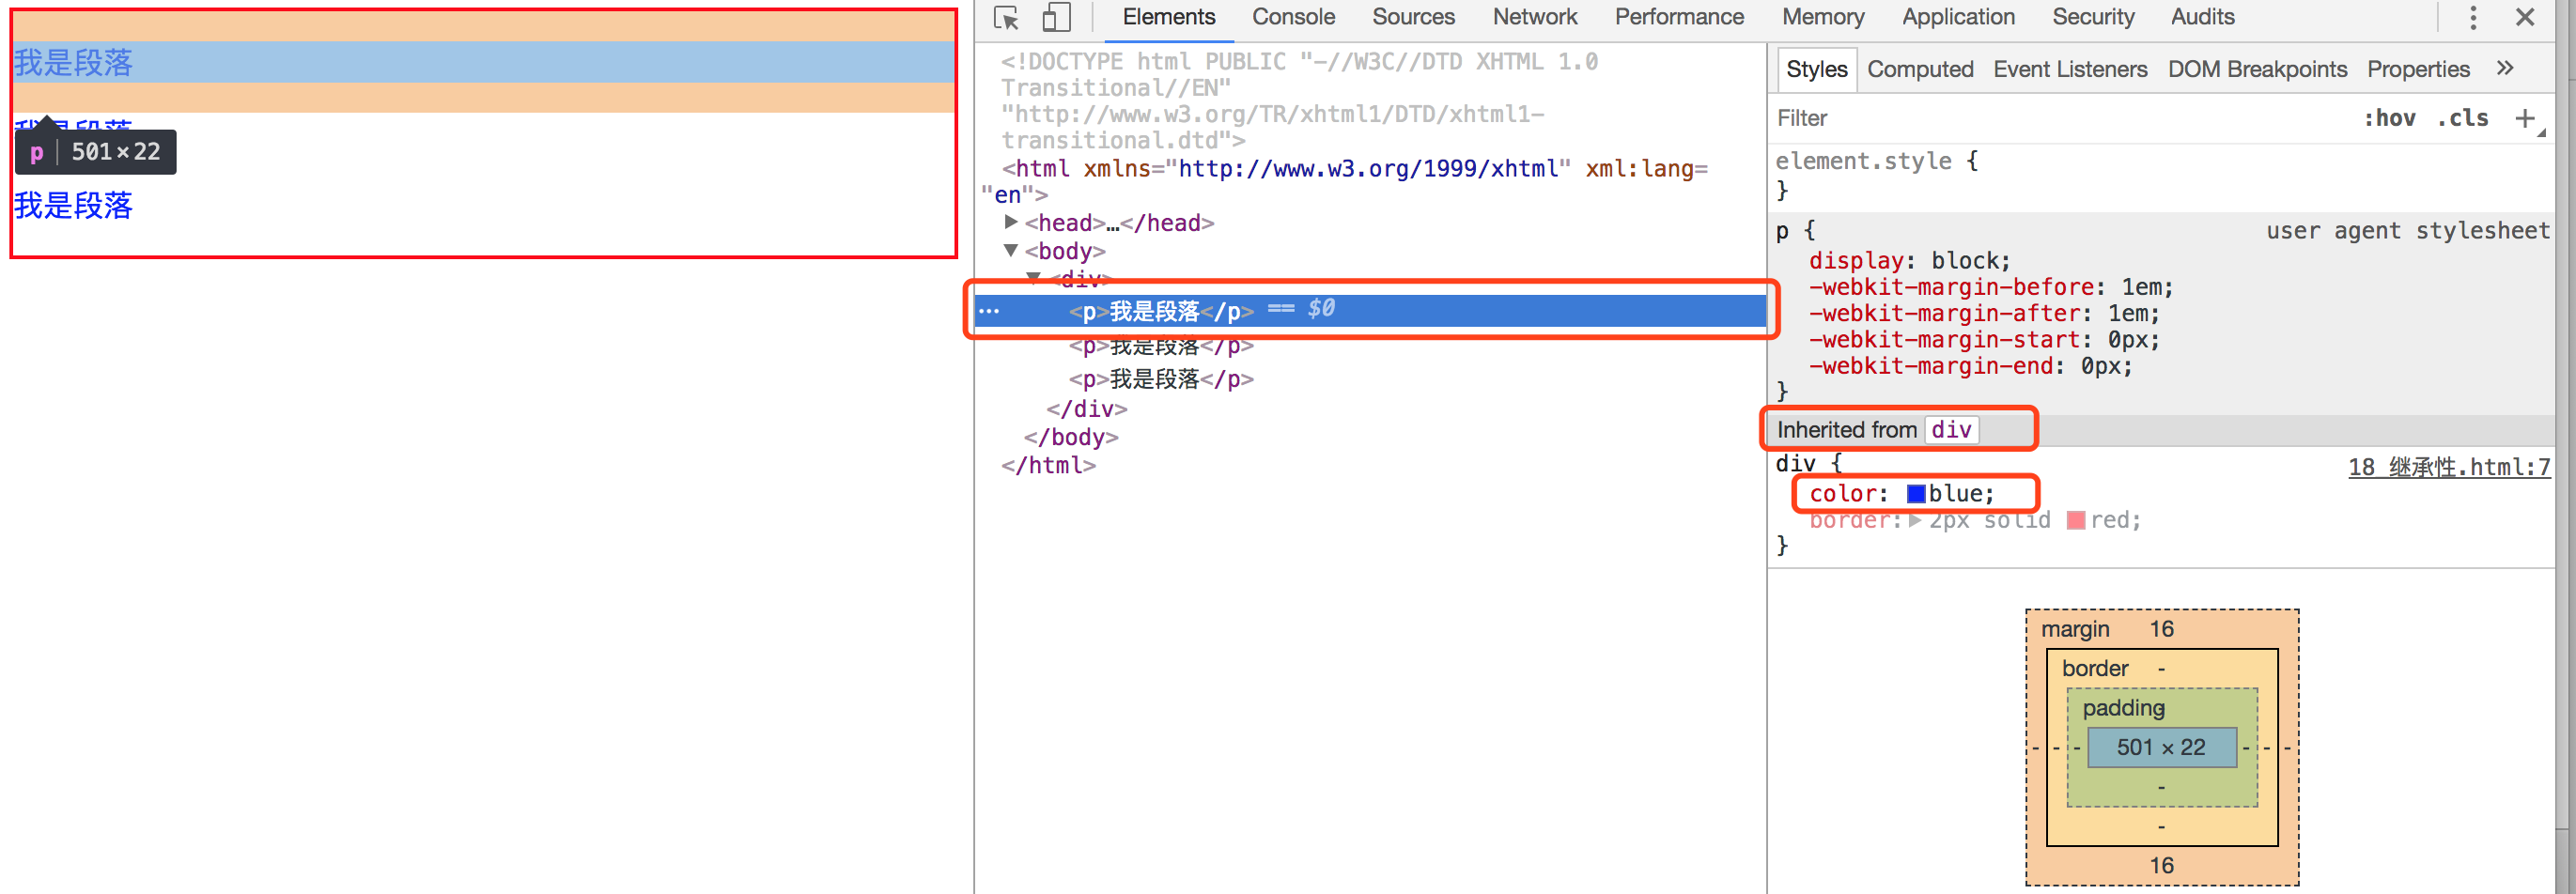The width and height of the screenshot is (2576, 894).
Task: Collapse the div element node
Action: (x=1034, y=277)
